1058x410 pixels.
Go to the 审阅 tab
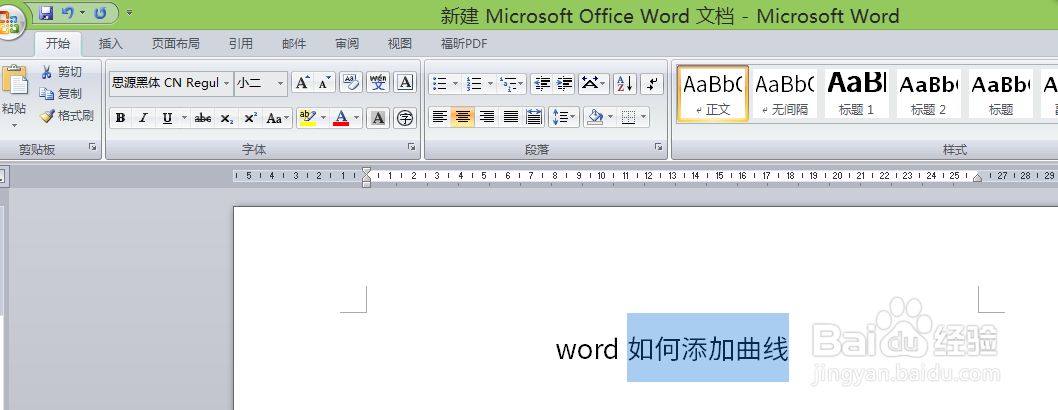(347, 44)
